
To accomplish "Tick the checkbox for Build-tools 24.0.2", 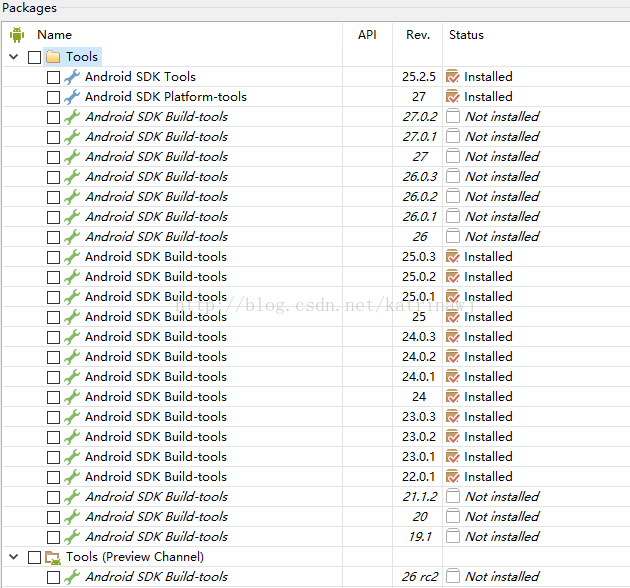I will (53, 357).
